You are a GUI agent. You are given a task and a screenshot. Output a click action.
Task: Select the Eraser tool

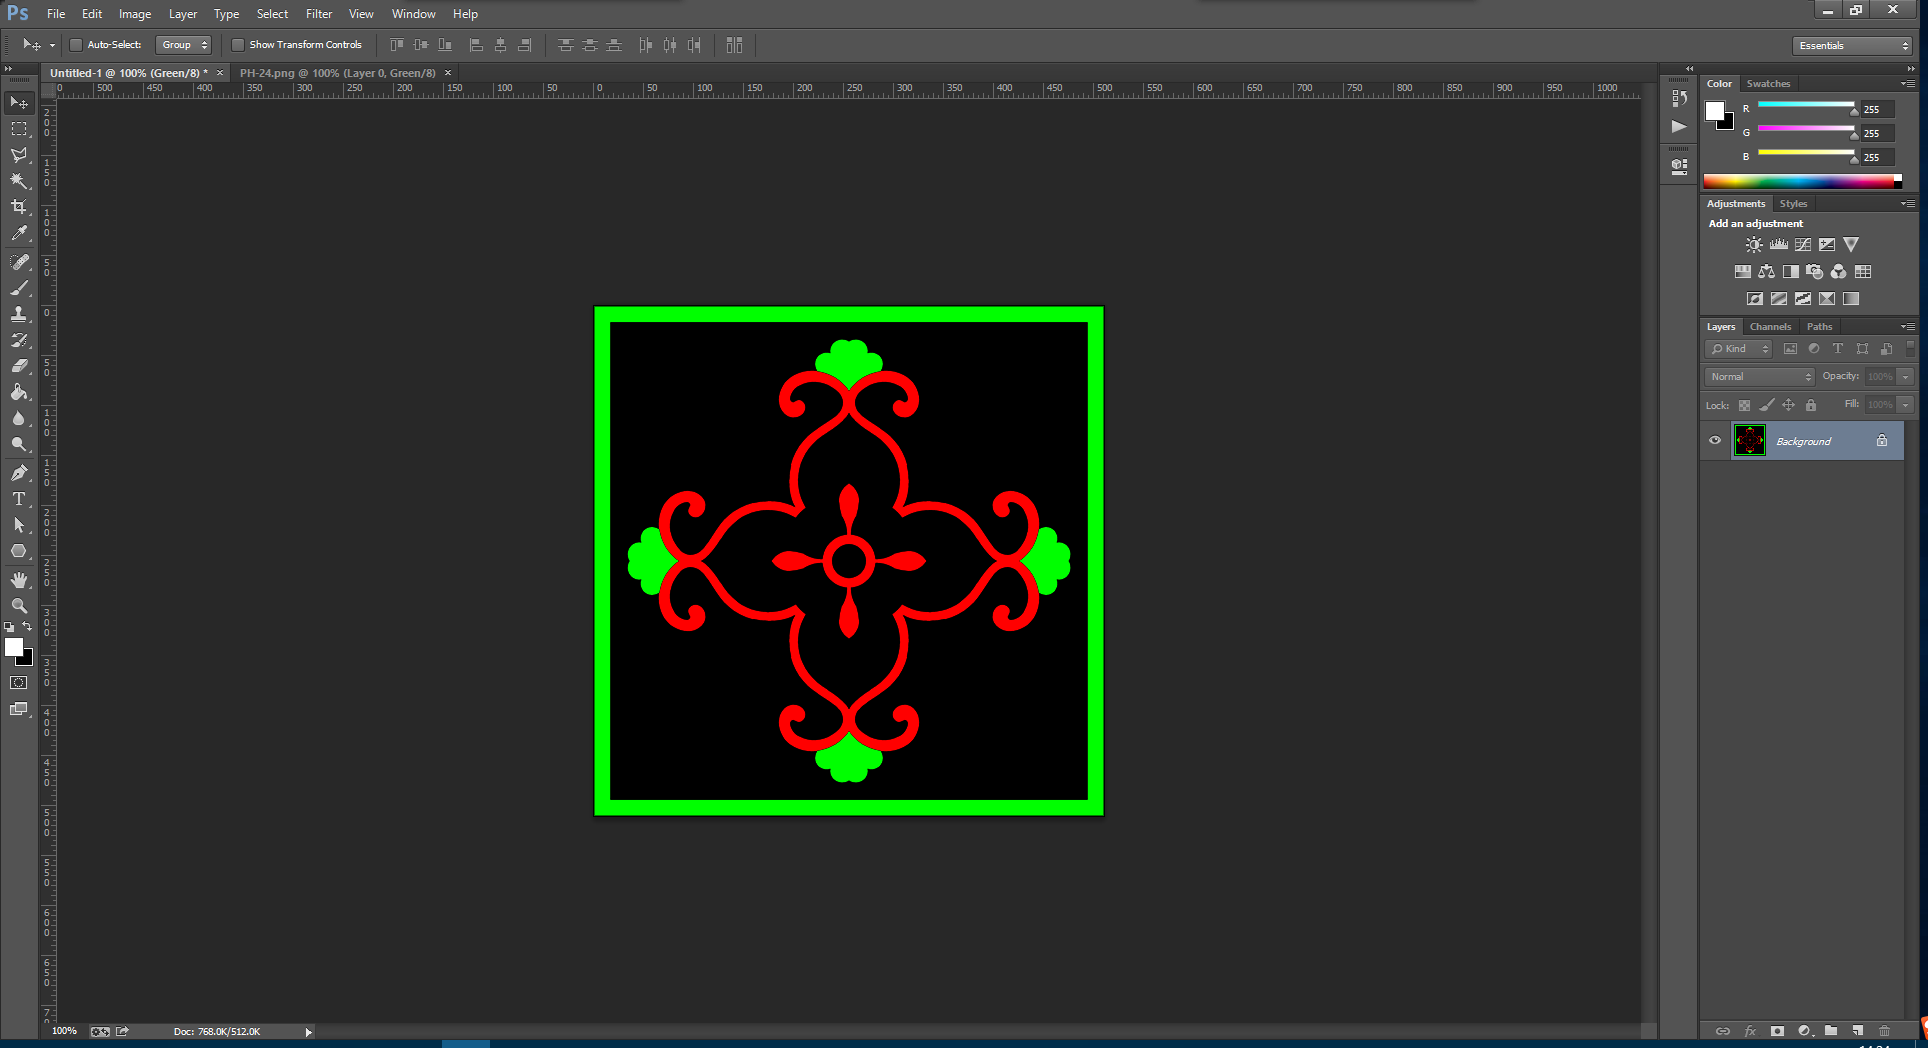coord(19,366)
